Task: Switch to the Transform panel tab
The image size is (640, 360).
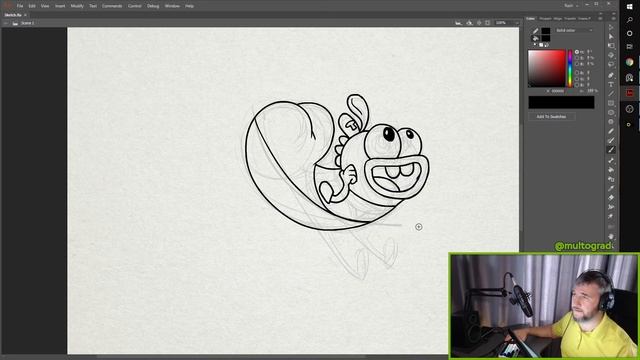Action: [570, 18]
